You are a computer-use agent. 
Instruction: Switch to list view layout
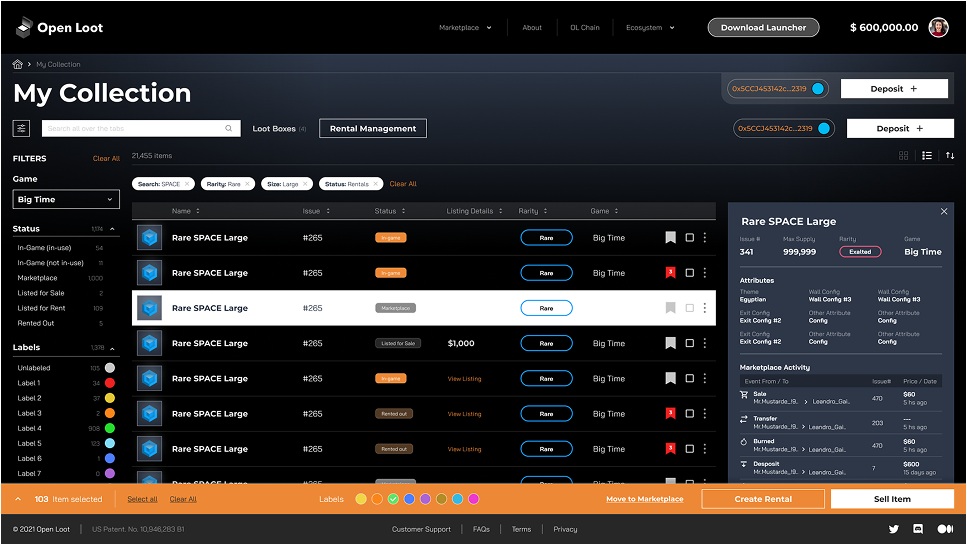(x=927, y=155)
